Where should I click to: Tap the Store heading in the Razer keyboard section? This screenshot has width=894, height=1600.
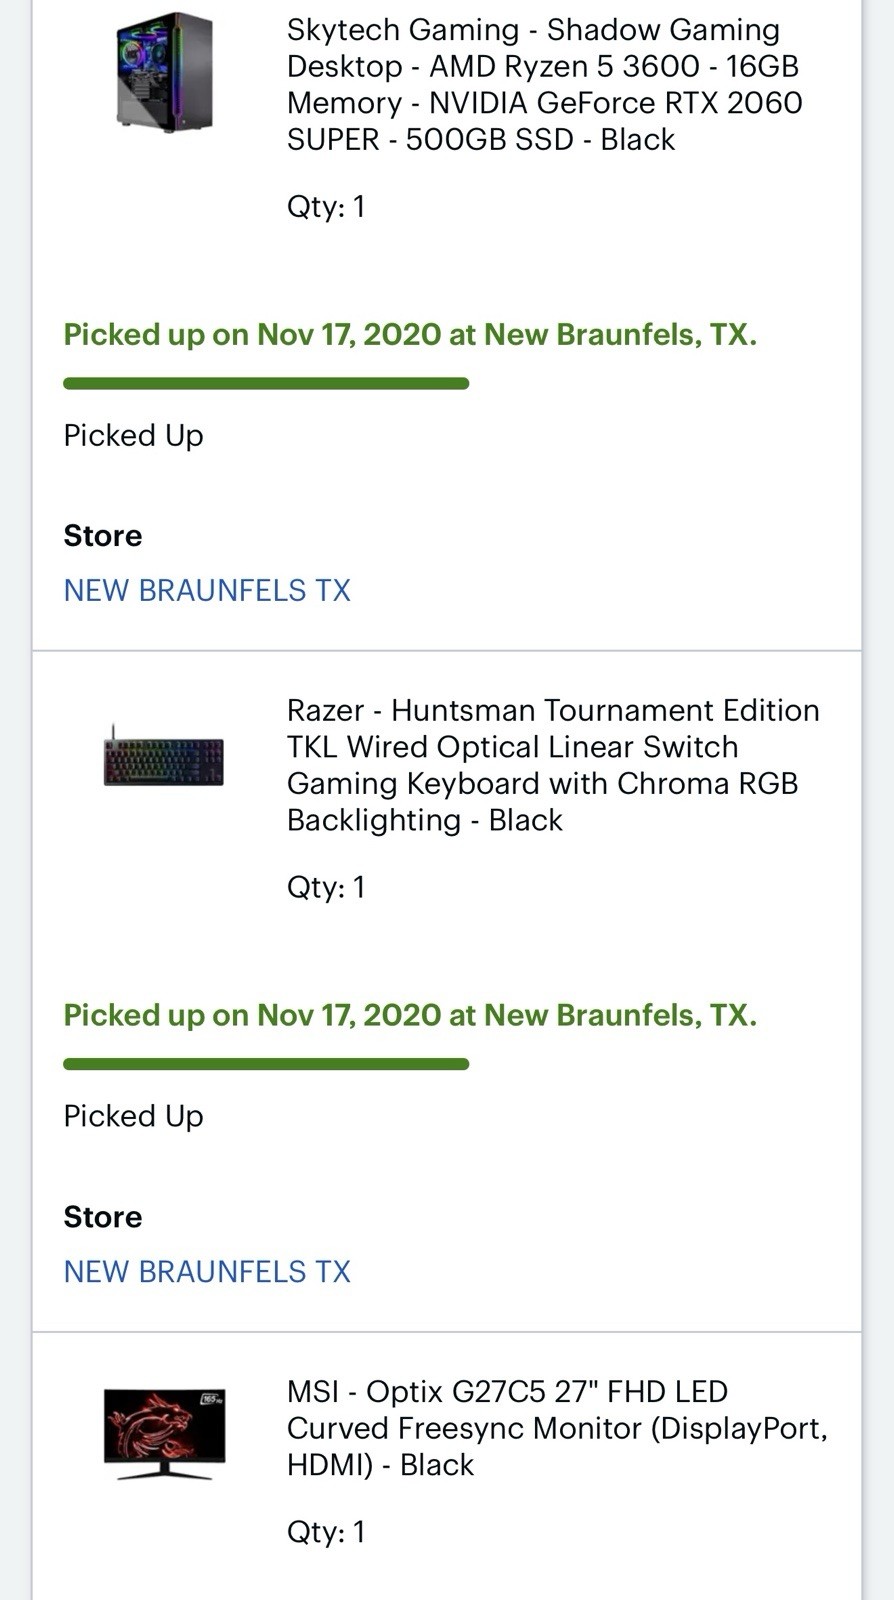tap(103, 1217)
